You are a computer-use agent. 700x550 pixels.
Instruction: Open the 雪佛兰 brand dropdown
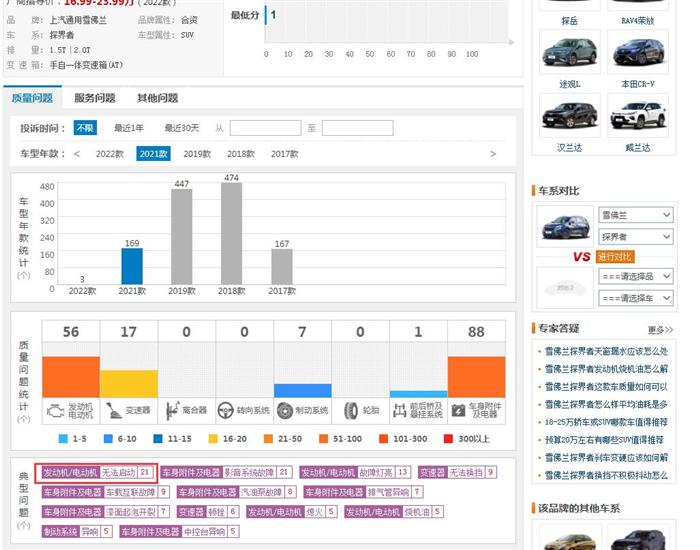[x=635, y=215]
